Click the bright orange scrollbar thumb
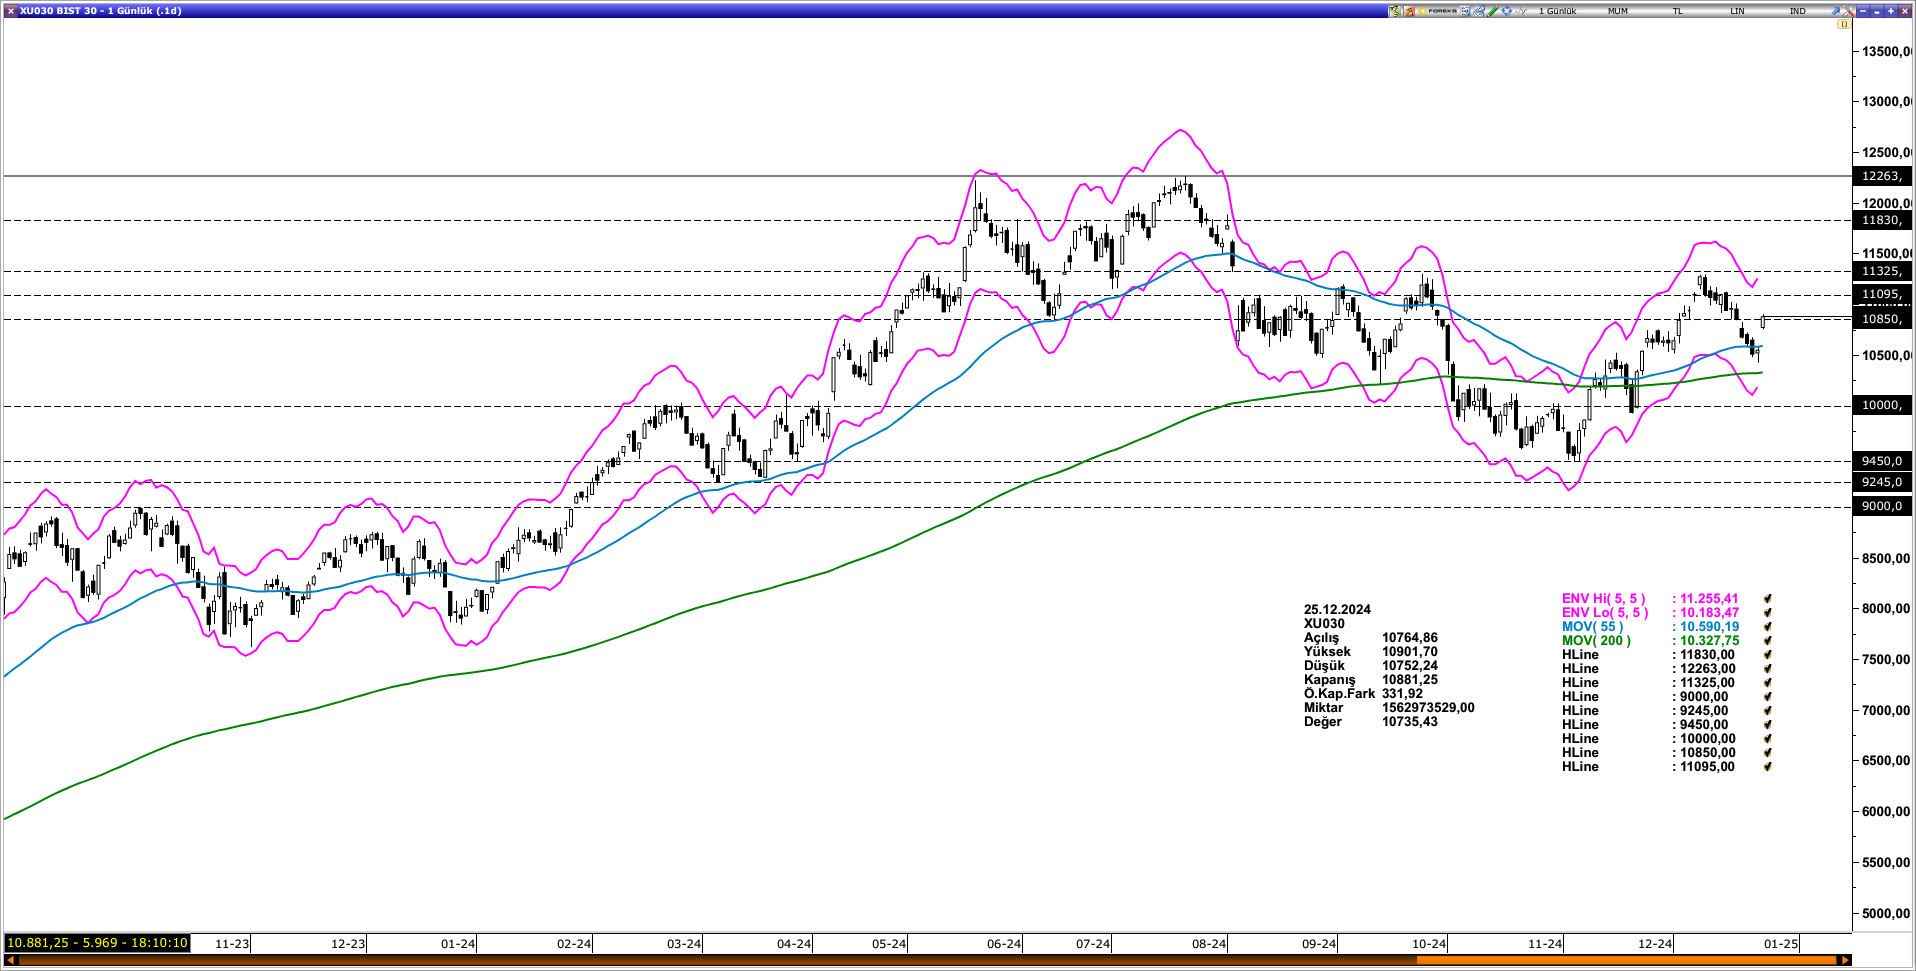 (x=1627, y=960)
